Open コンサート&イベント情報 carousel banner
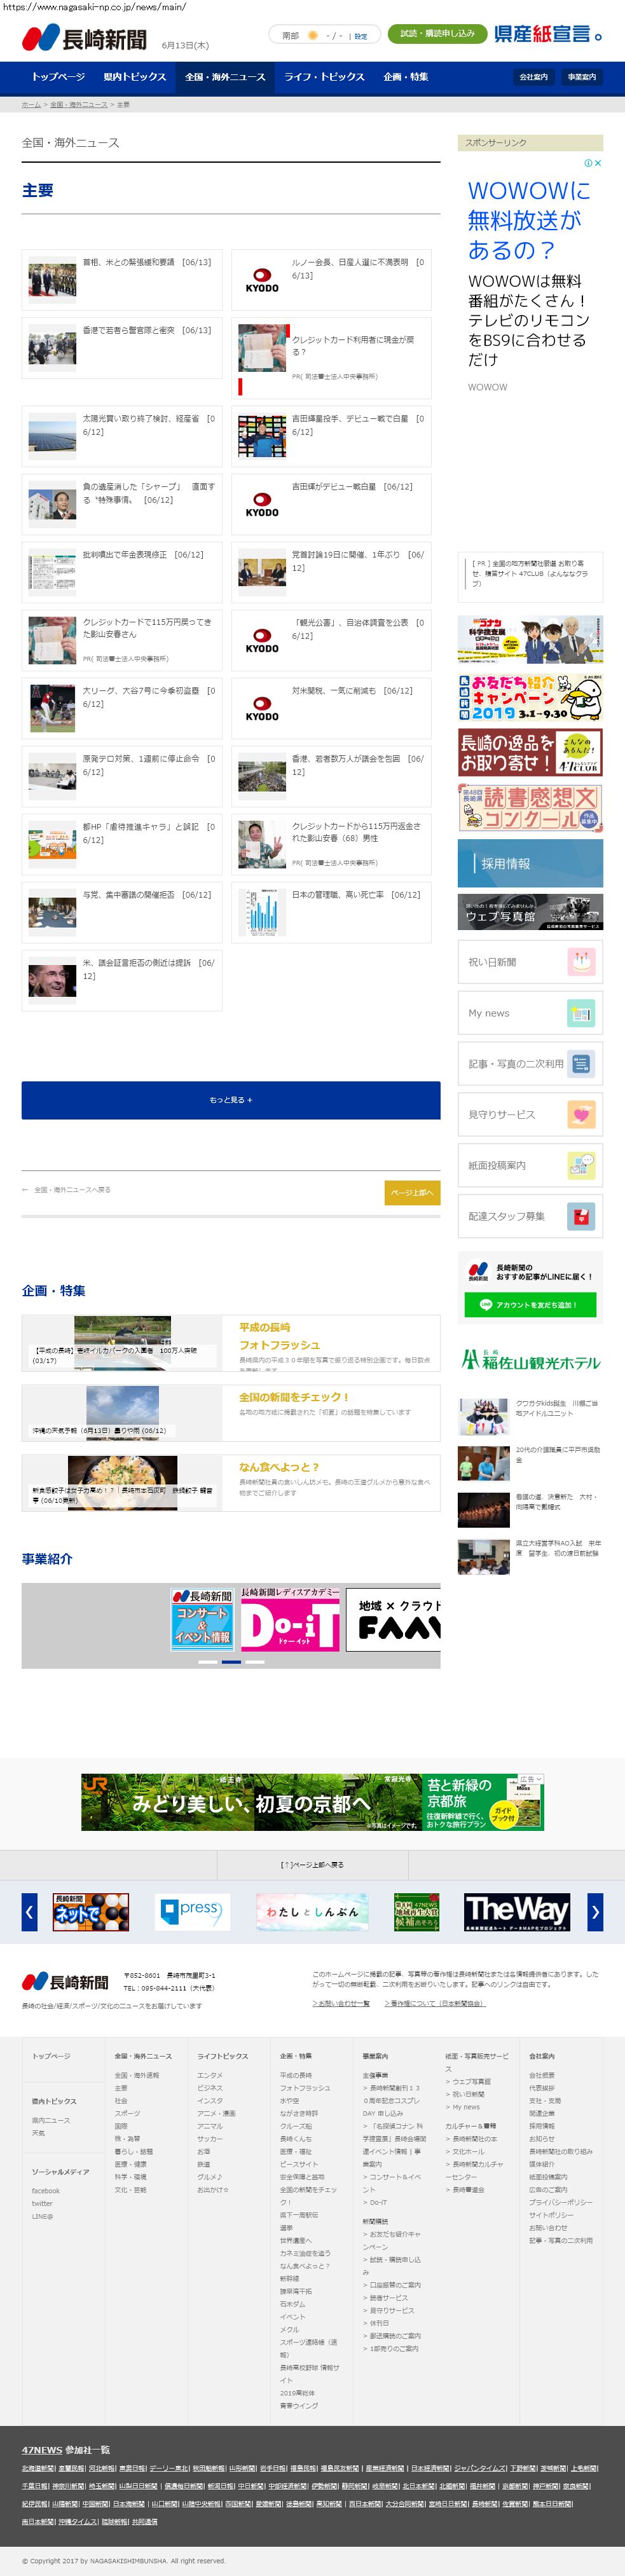Screen dimensions: 625x2576 [202, 1619]
